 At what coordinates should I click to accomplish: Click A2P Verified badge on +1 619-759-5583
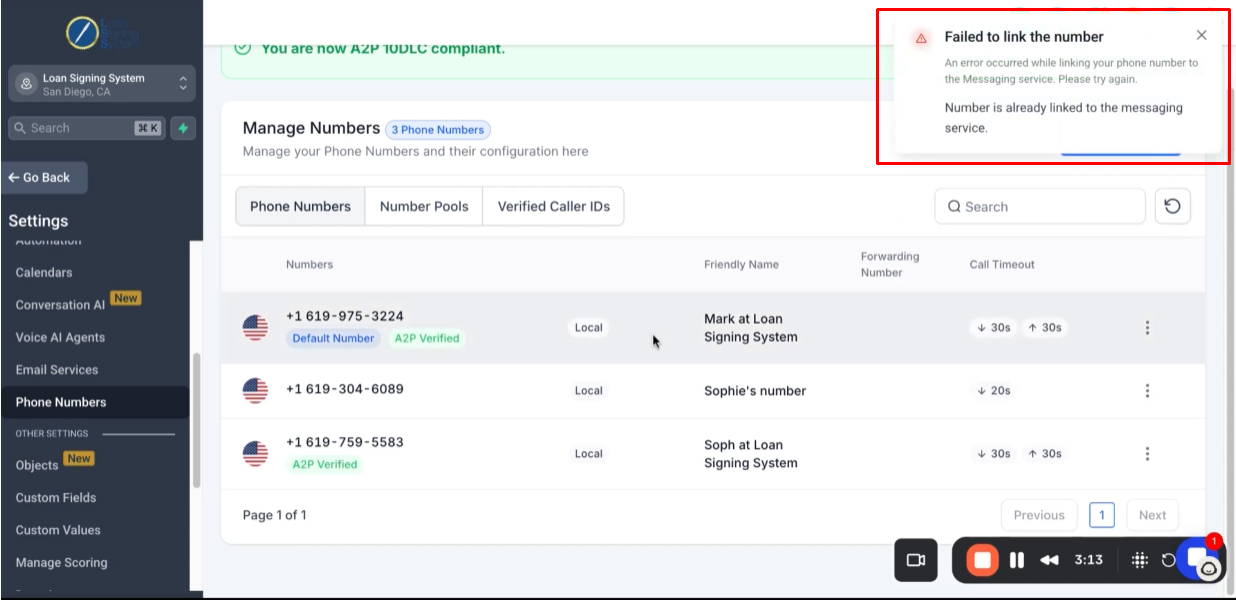pyautogui.click(x=324, y=464)
